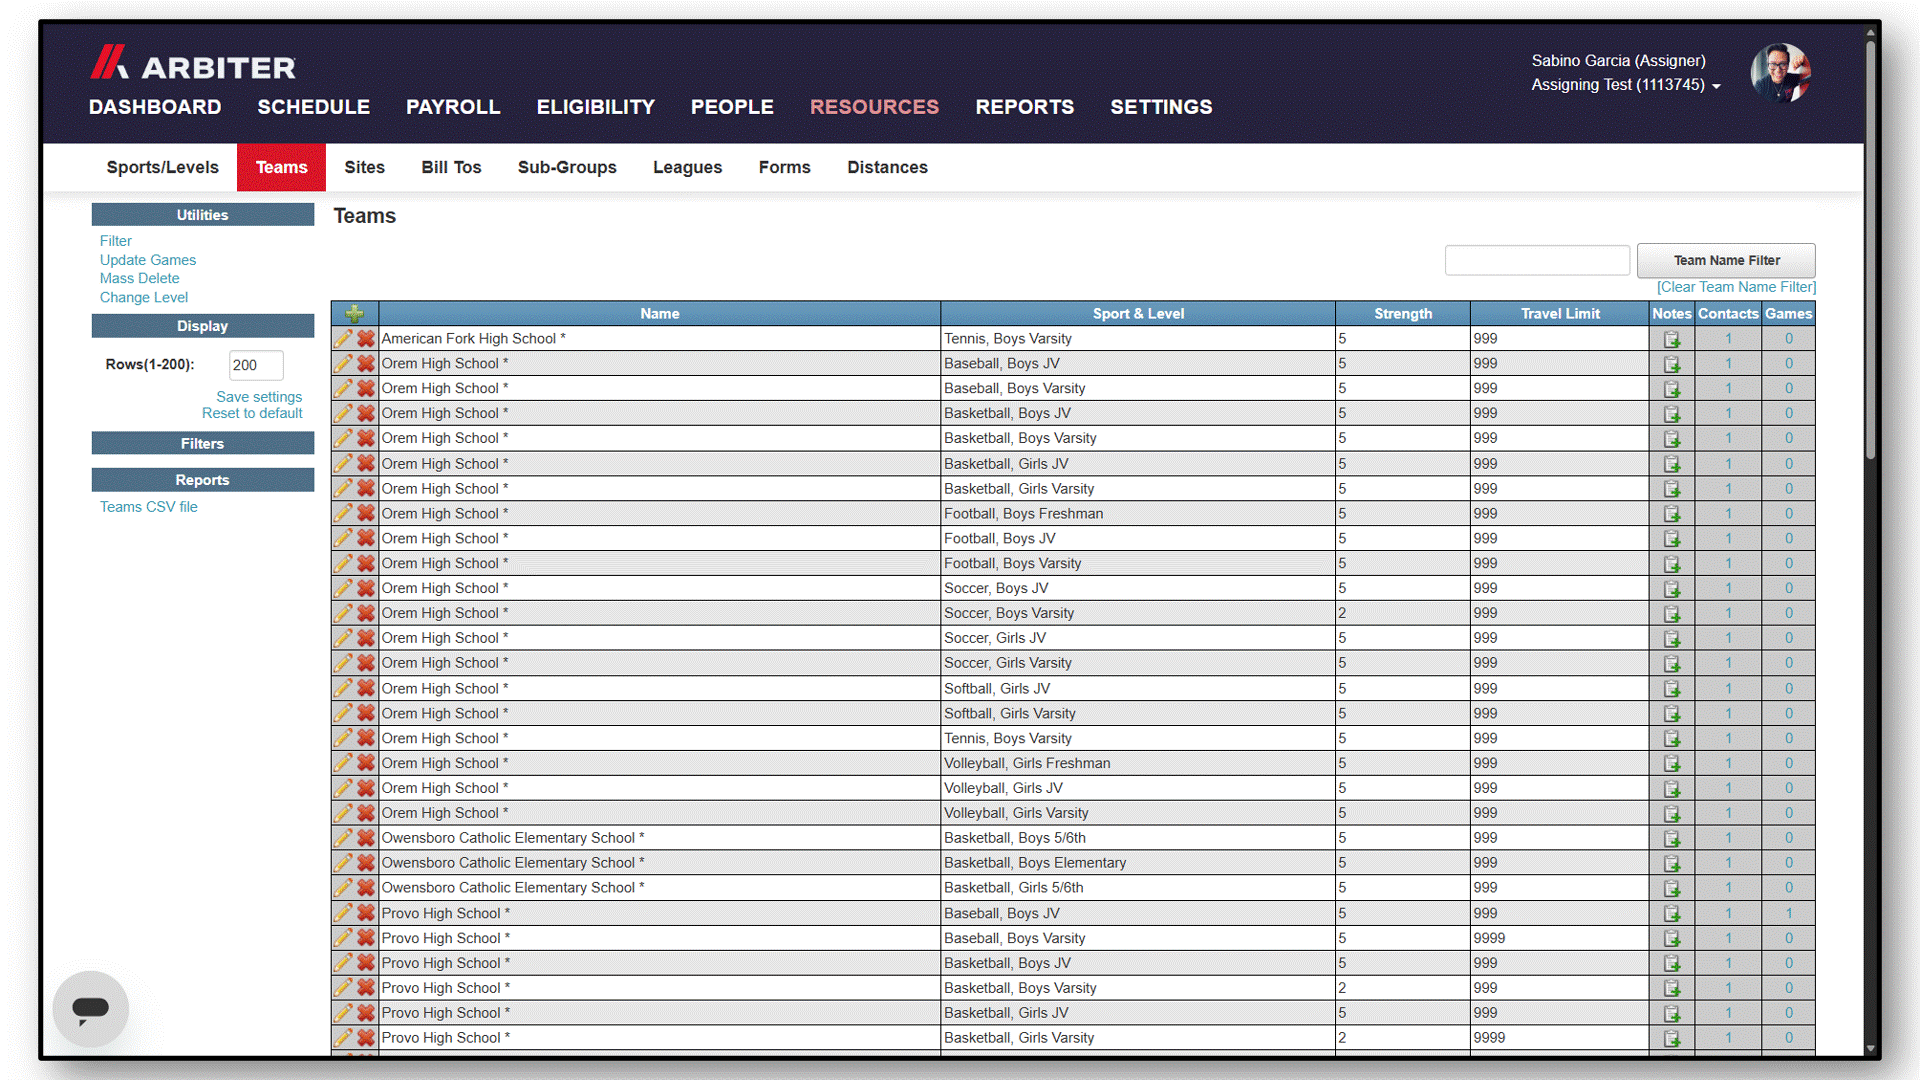1920x1080 pixels.
Task: Click pencil icon for Soccer, Boys Varsity team
Action: [343, 613]
